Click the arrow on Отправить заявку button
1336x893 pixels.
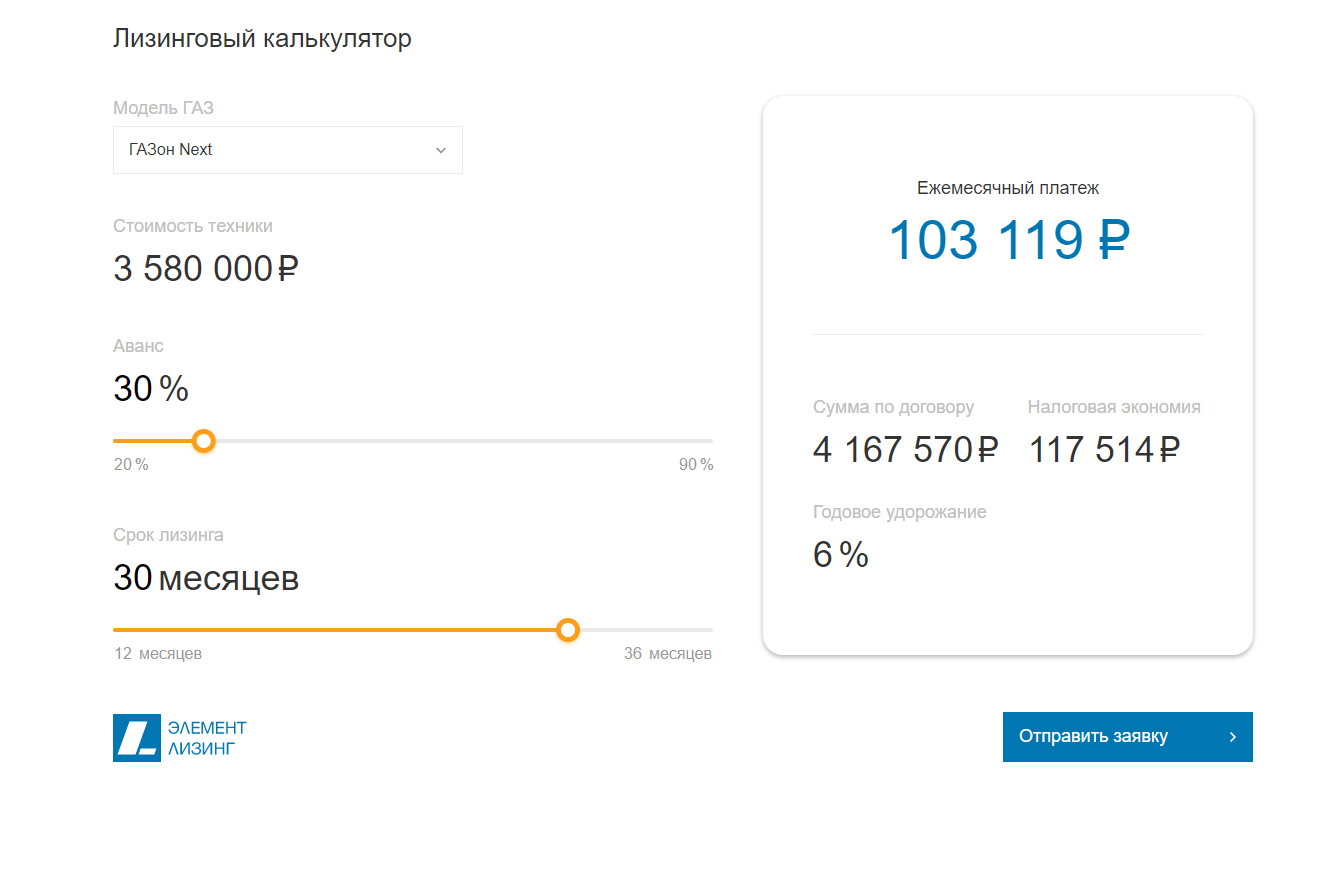click(1233, 737)
